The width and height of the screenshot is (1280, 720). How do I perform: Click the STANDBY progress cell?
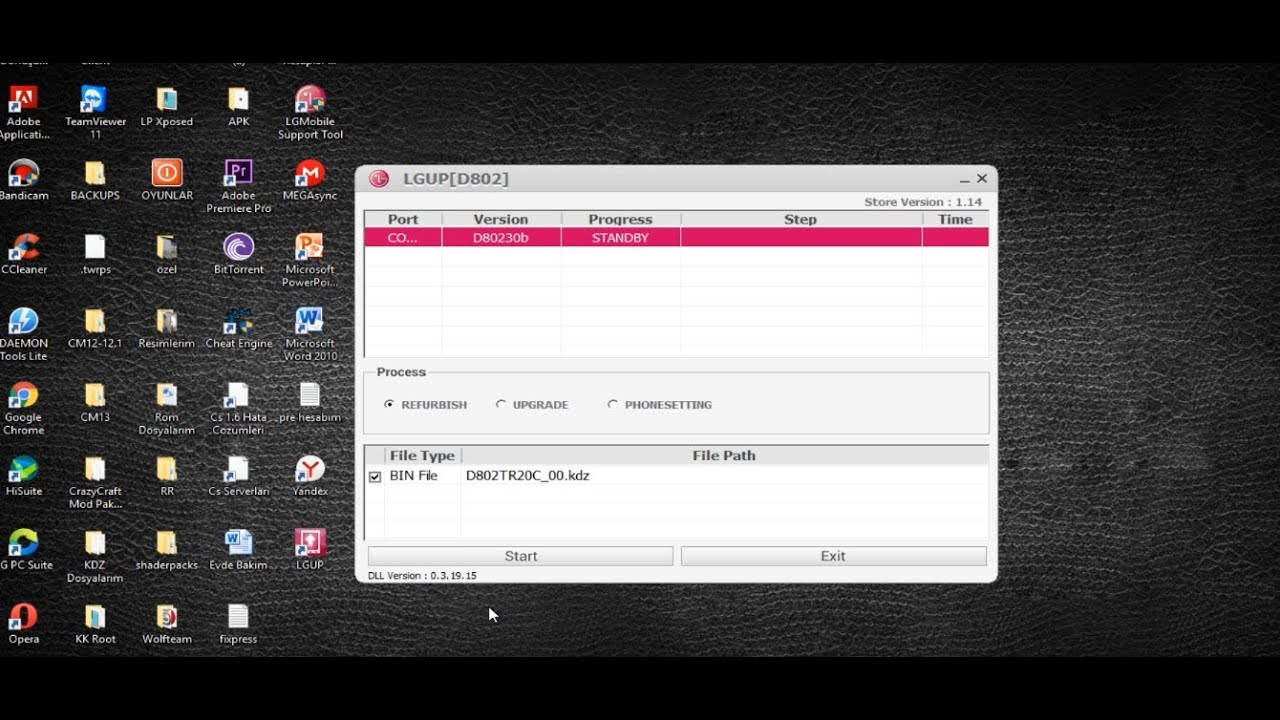[x=620, y=238]
